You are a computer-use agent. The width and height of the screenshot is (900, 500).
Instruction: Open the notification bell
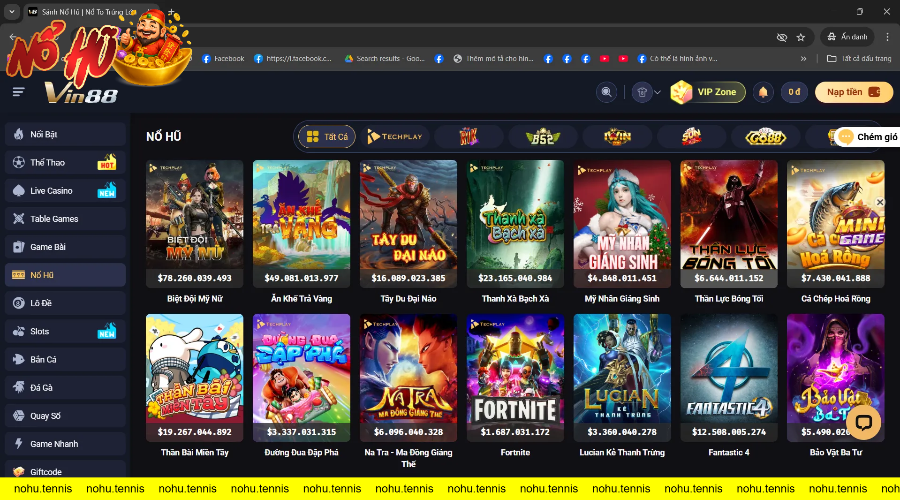pyautogui.click(x=763, y=92)
